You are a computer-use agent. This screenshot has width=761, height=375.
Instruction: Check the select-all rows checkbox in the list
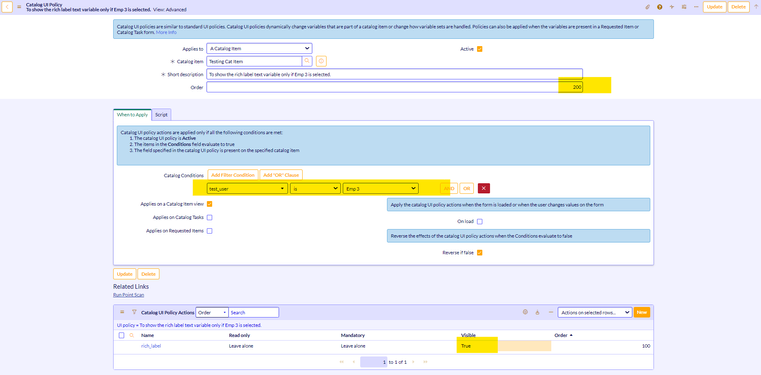pyautogui.click(x=121, y=335)
